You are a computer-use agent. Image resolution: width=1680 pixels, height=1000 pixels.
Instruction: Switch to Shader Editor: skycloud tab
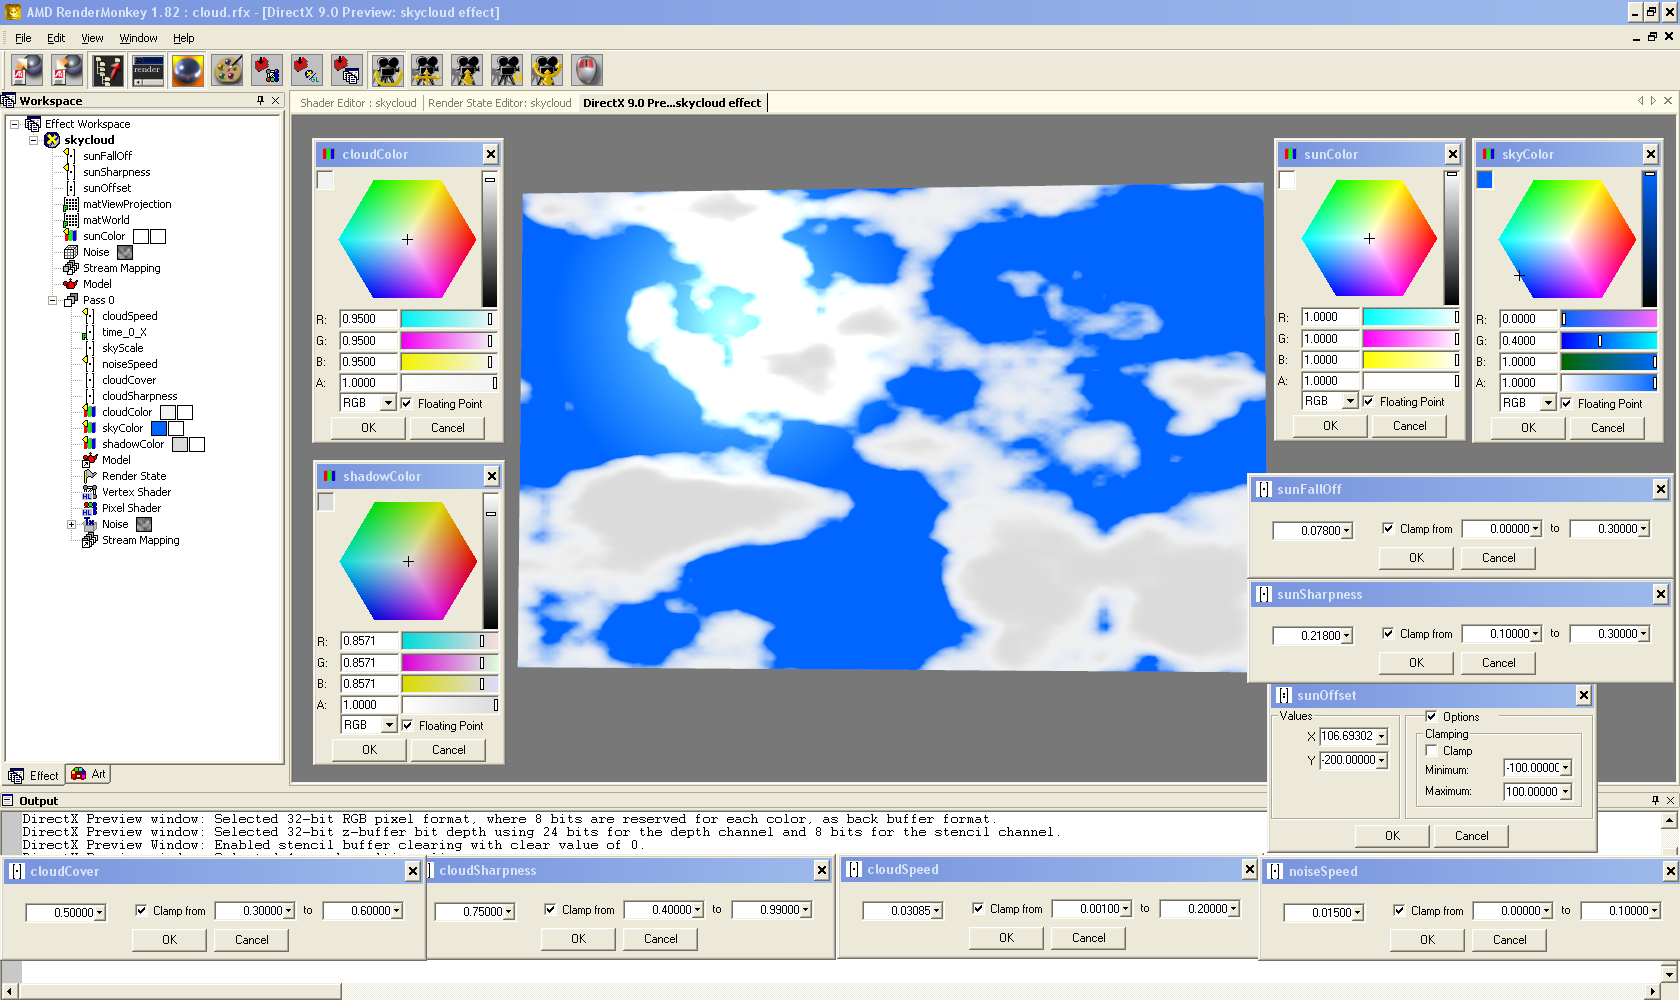pyautogui.click(x=358, y=103)
